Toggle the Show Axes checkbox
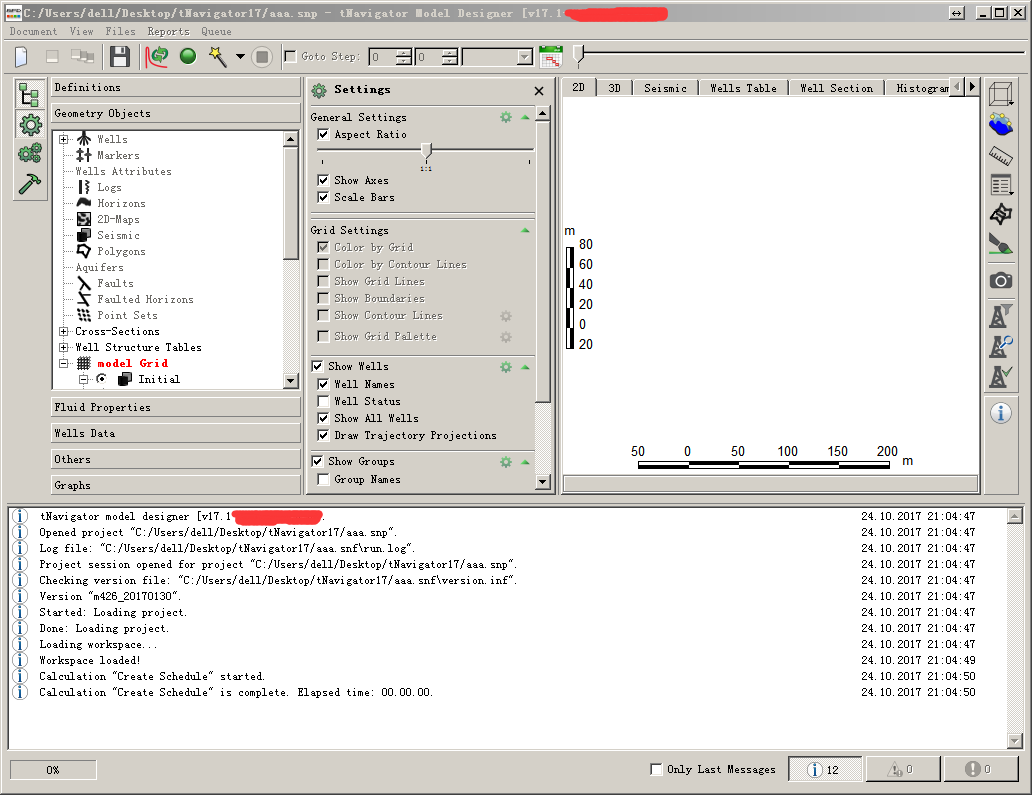This screenshot has height=795, width=1032. tap(323, 180)
